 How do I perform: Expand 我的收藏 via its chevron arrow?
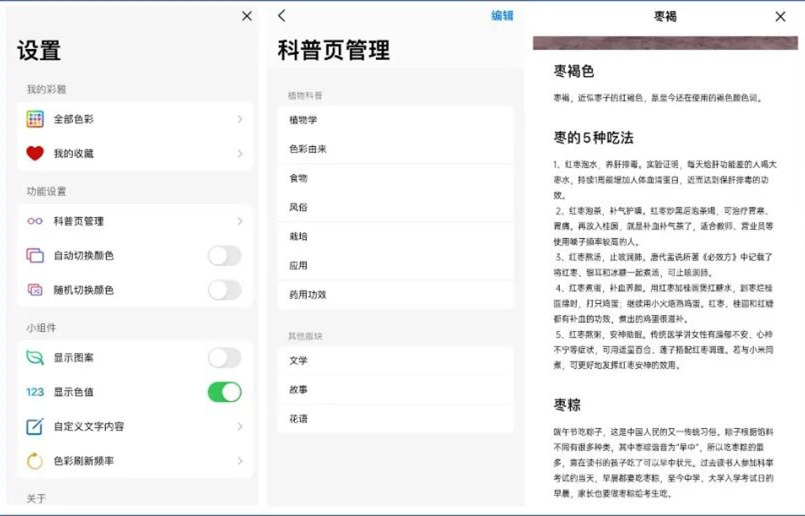[x=240, y=153]
